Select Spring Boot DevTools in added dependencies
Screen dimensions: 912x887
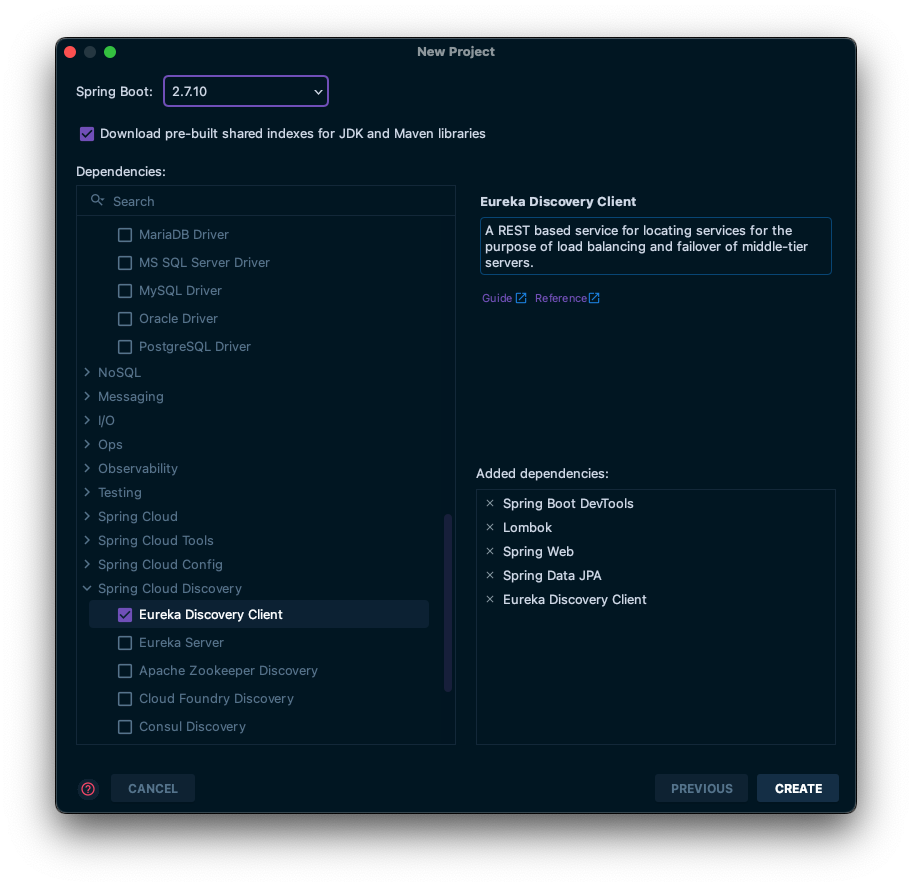tap(568, 503)
